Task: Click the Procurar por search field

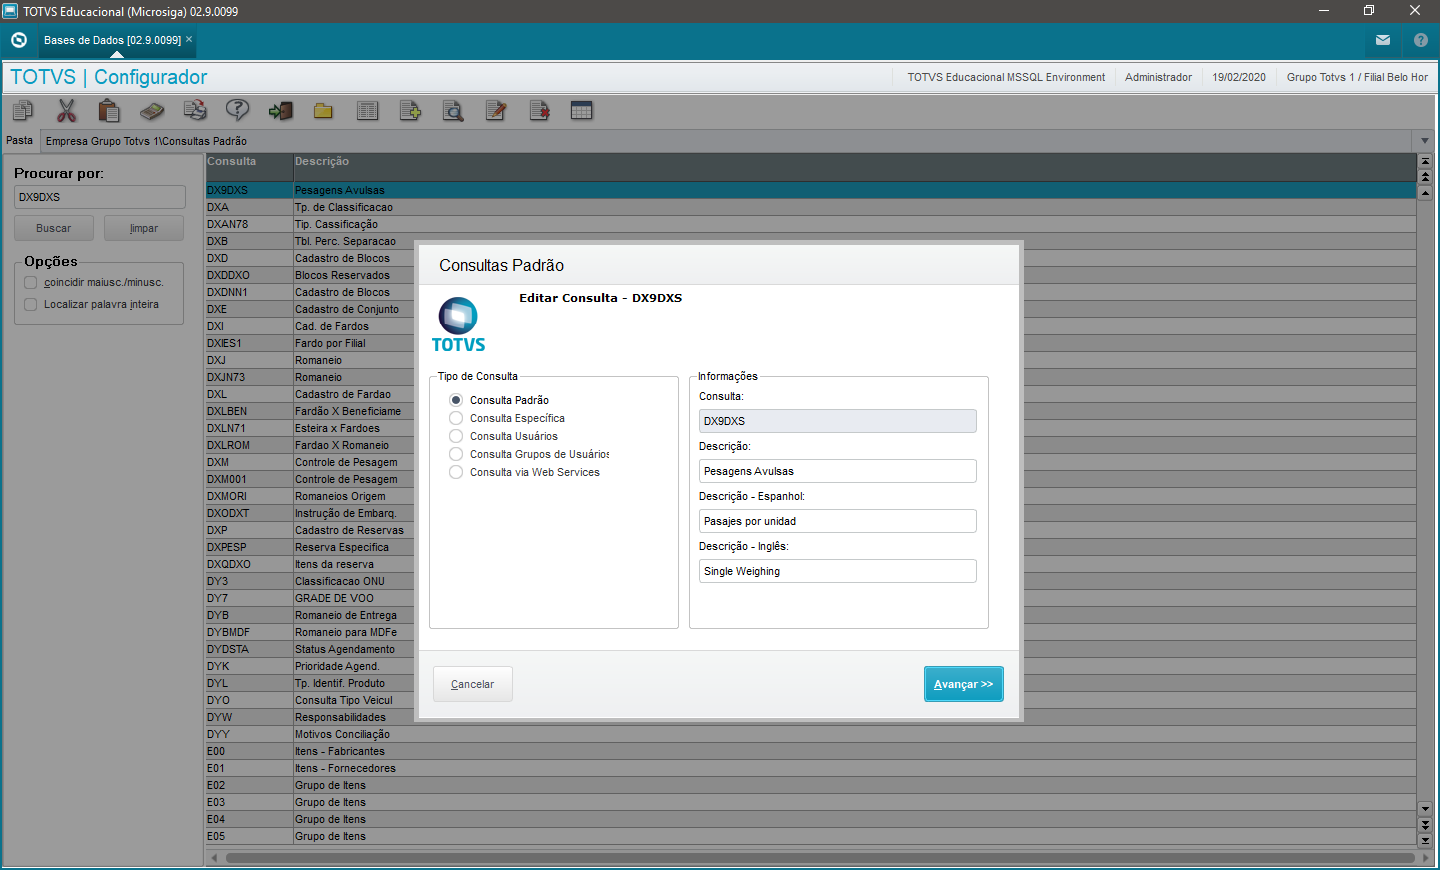Action: (100, 197)
